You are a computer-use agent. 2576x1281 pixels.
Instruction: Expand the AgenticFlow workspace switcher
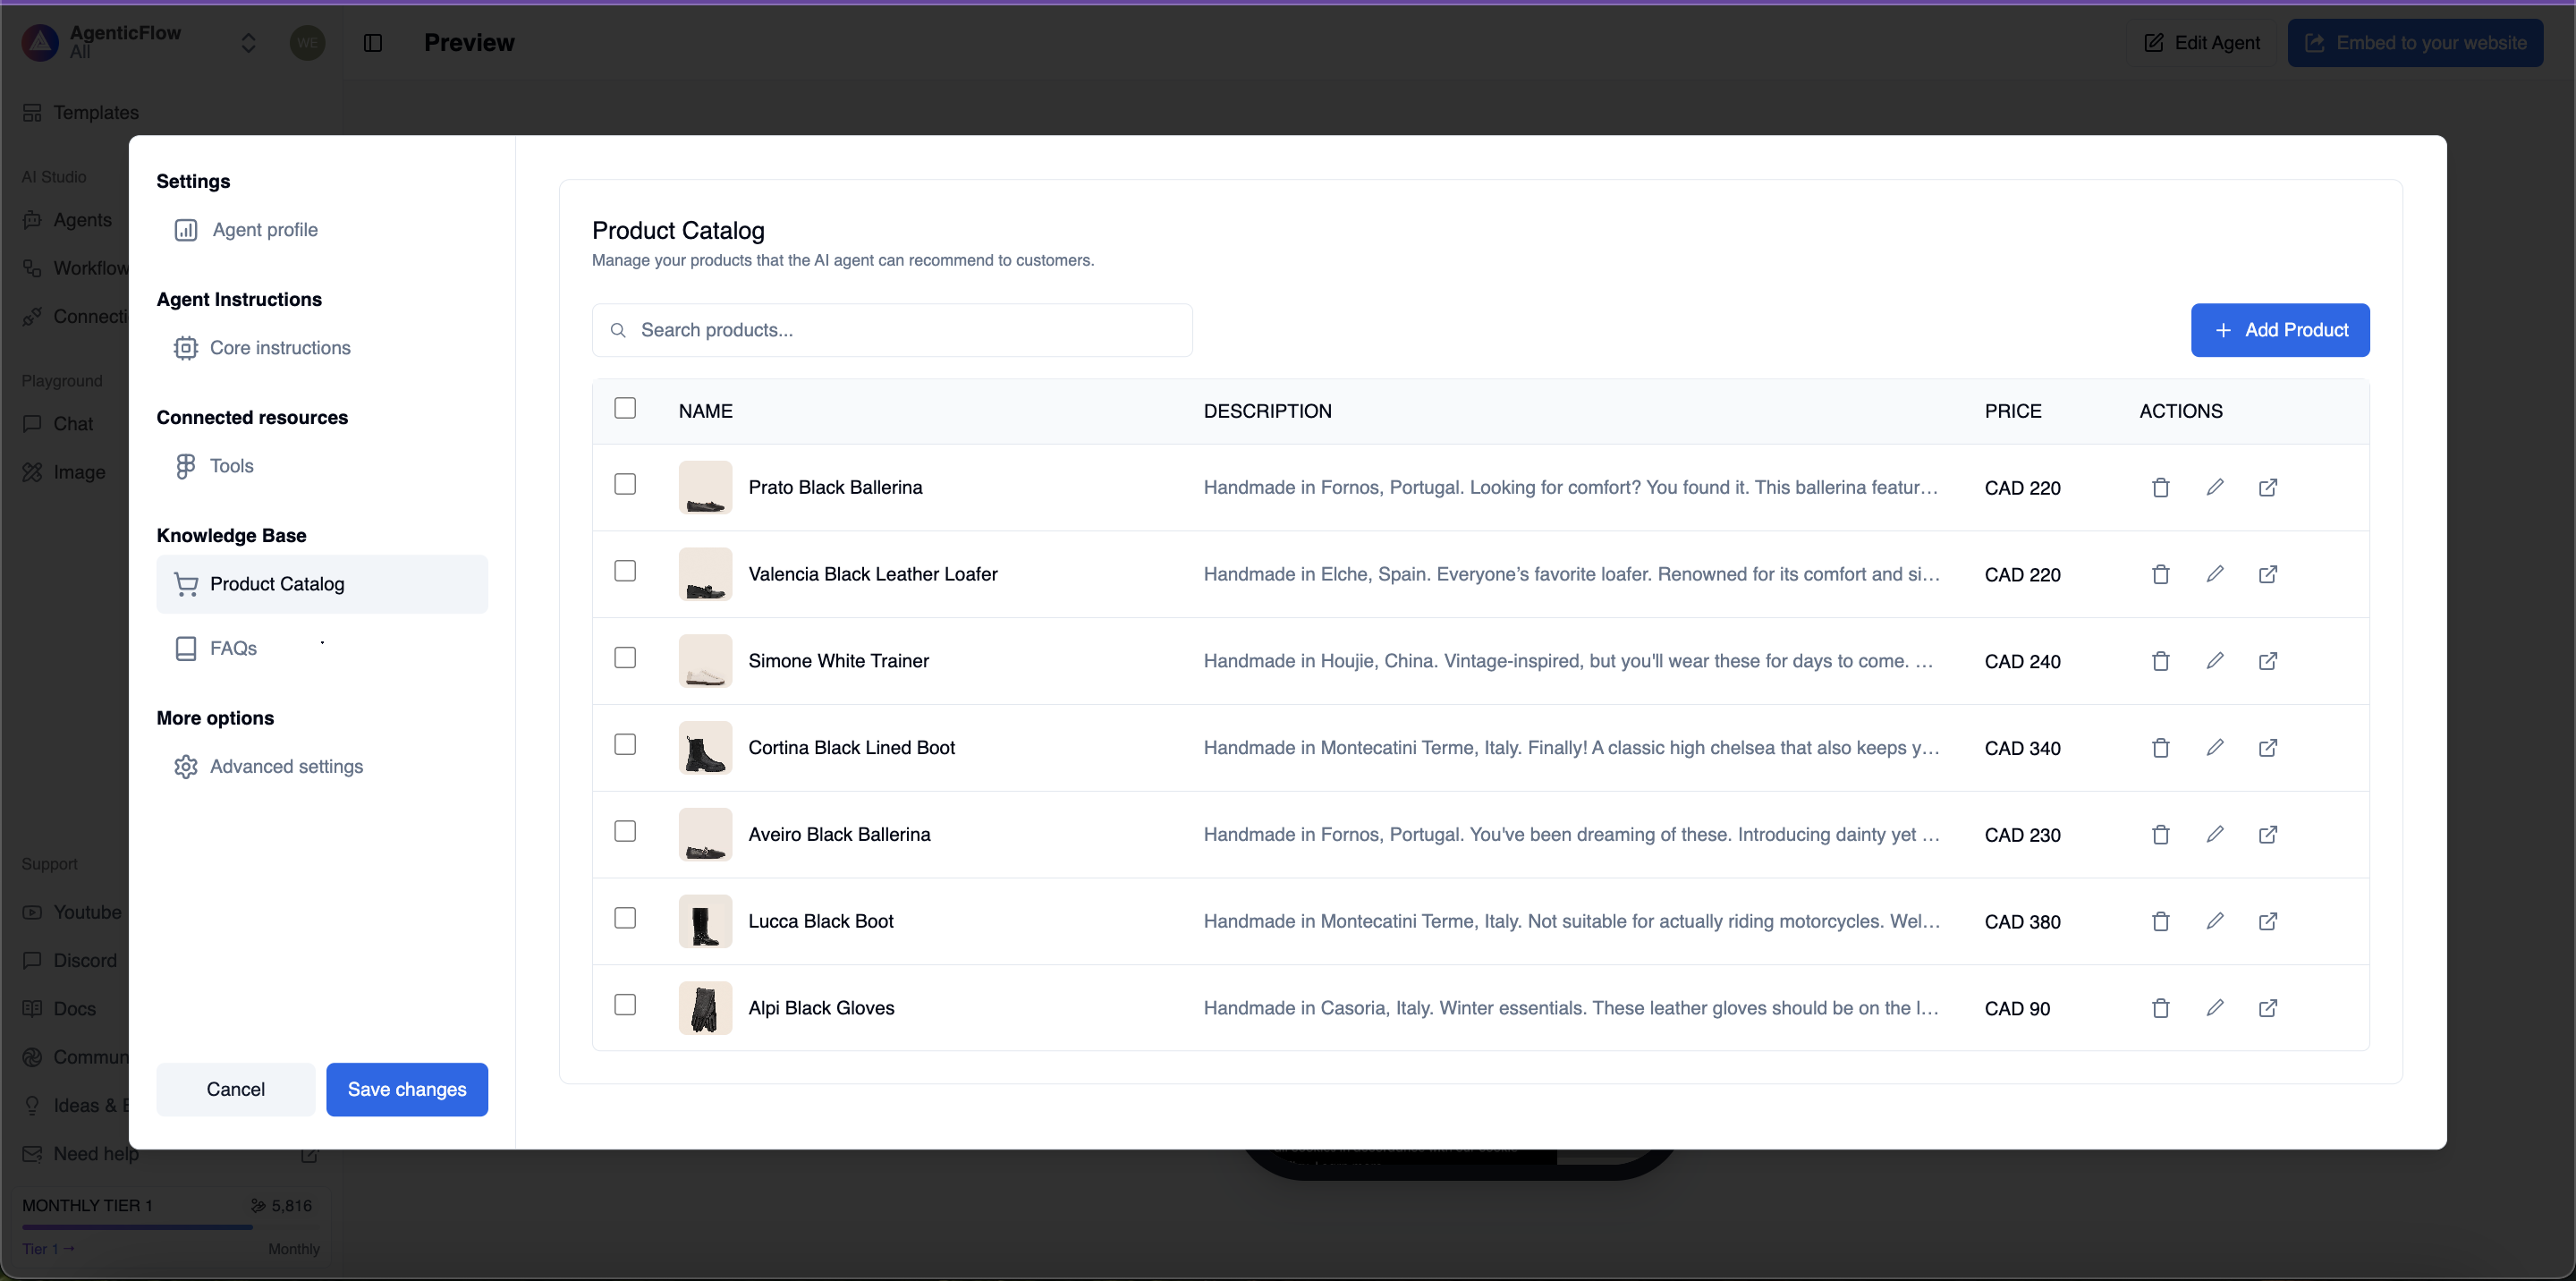(249, 43)
